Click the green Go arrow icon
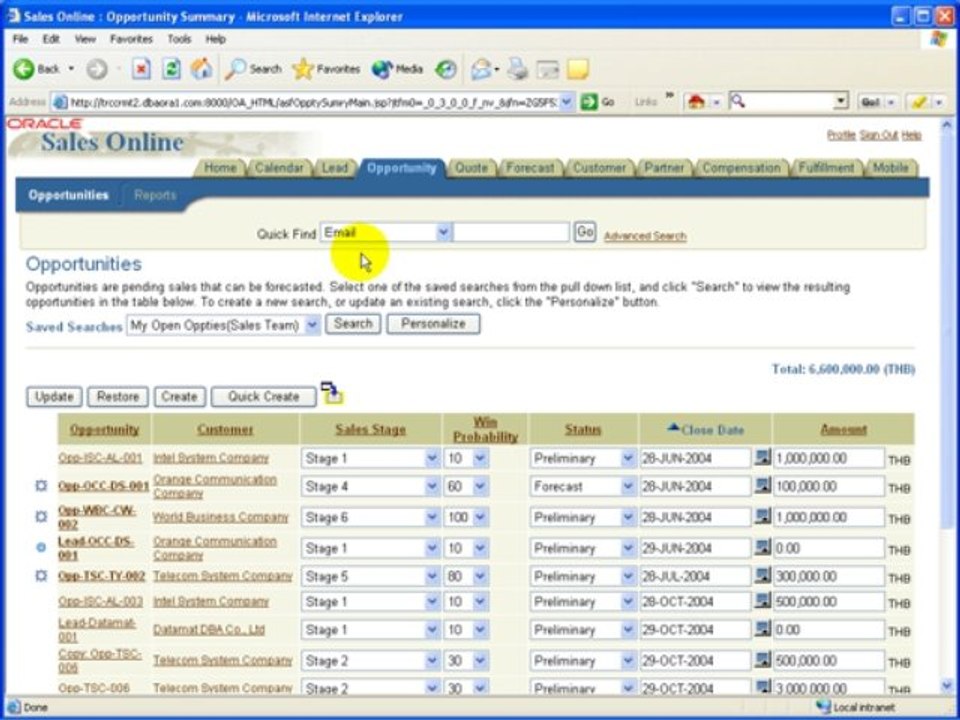 [x=589, y=102]
